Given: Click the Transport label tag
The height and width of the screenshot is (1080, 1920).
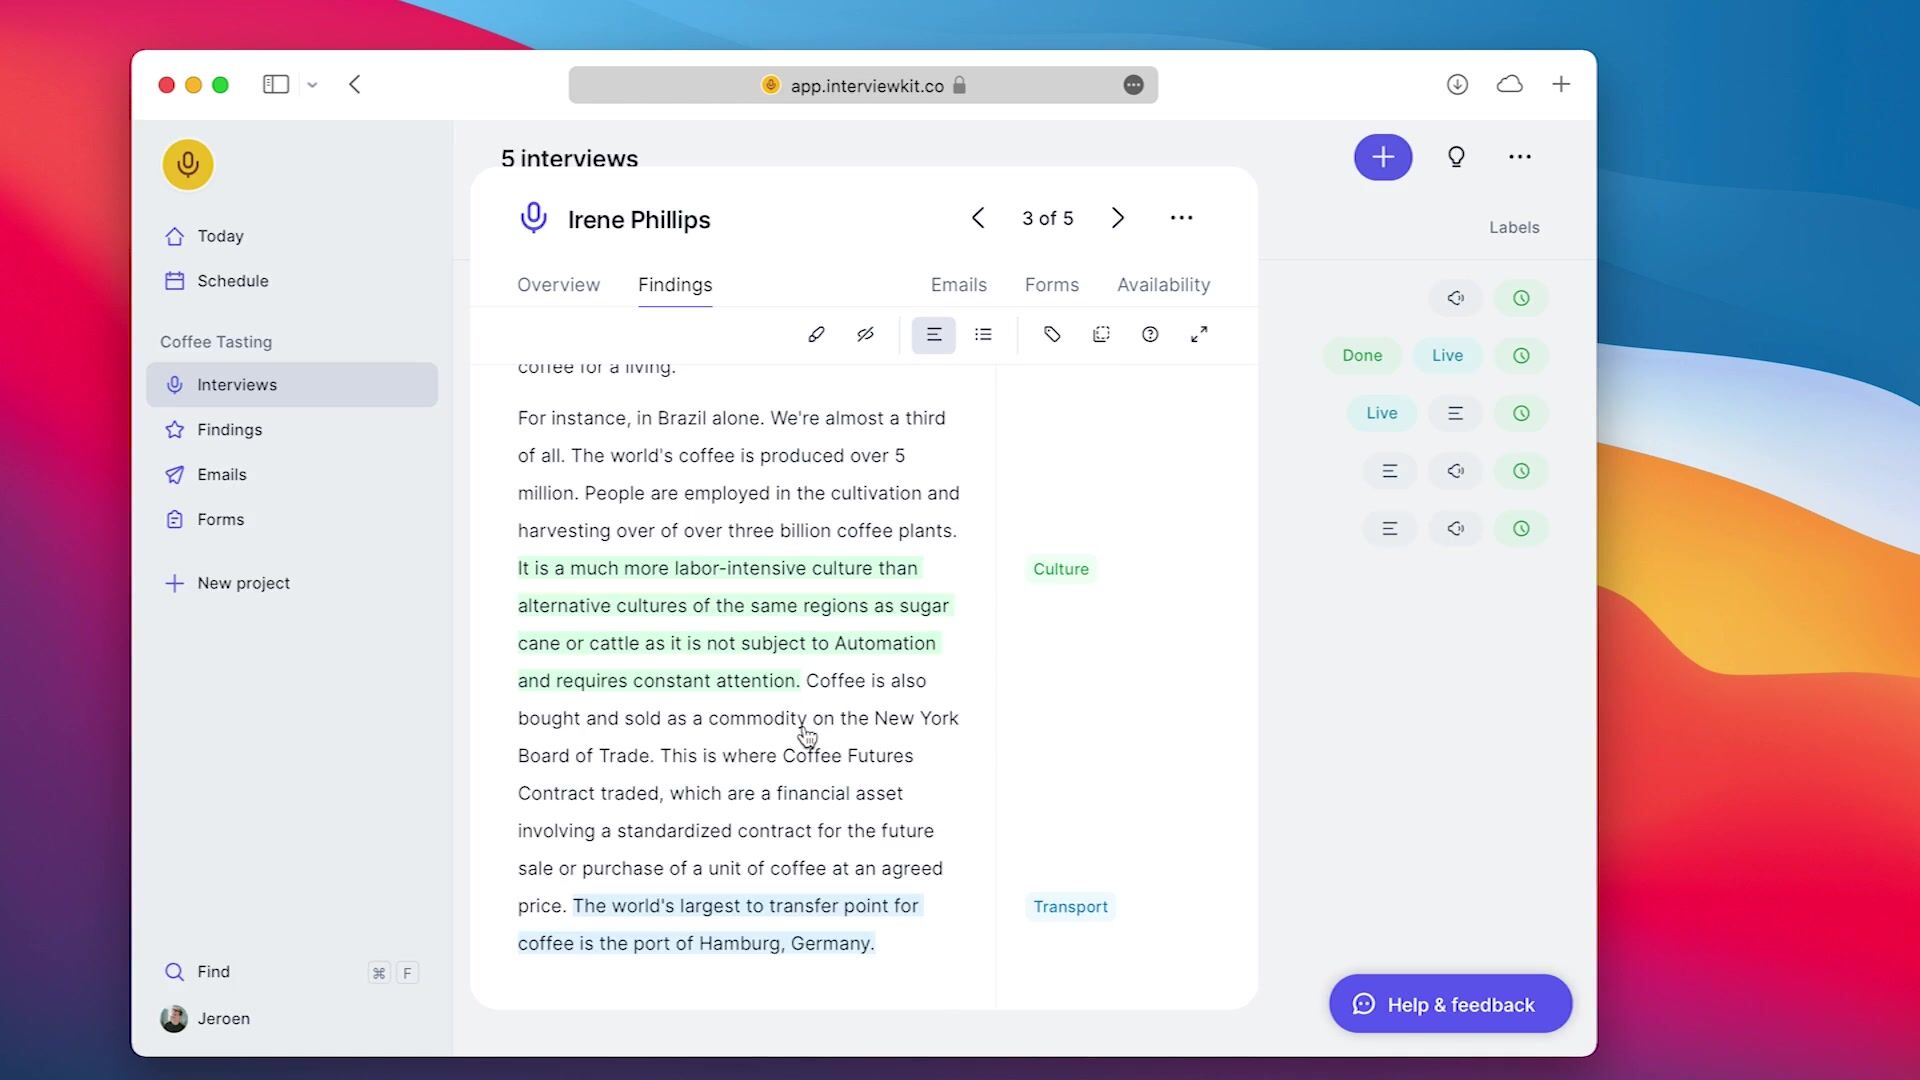Looking at the screenshot, I should (x=1070, y=907).
